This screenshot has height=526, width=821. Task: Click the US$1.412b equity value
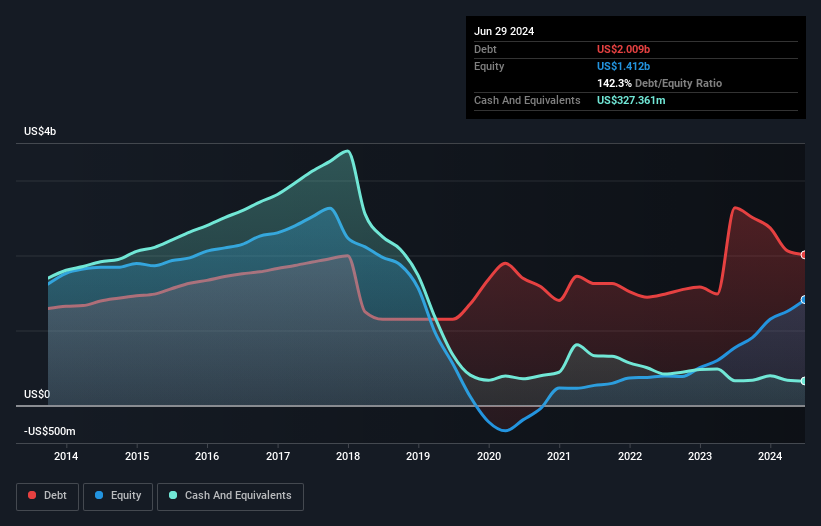[623, 66]
